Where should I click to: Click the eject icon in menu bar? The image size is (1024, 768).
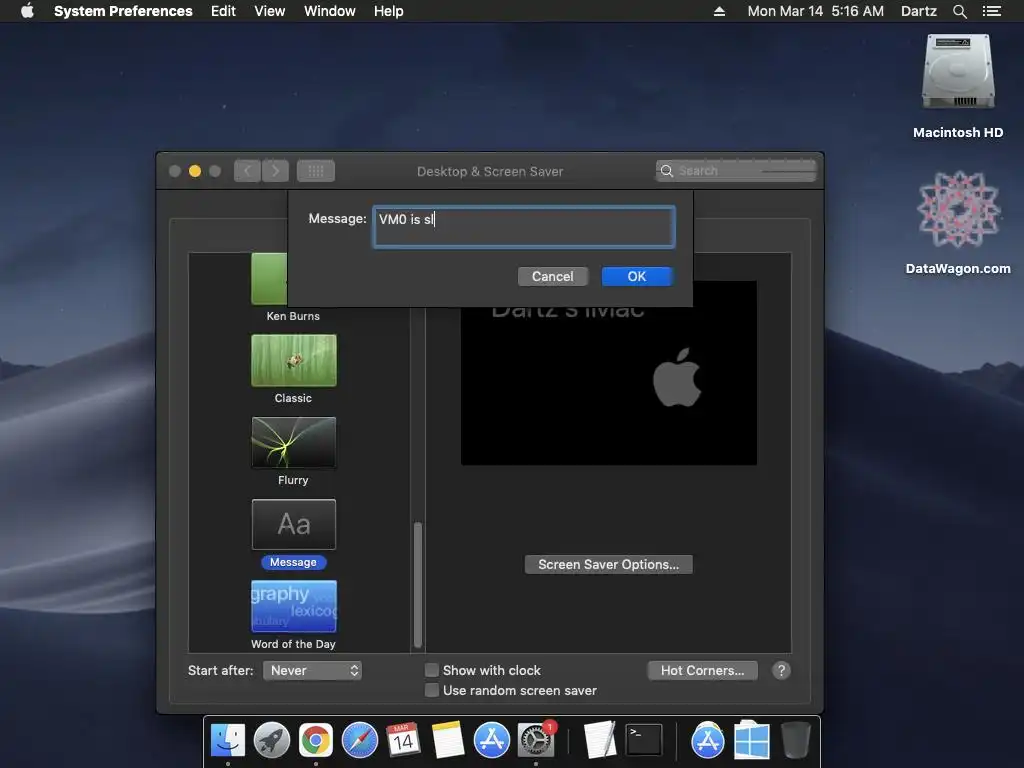coord(719,11)
